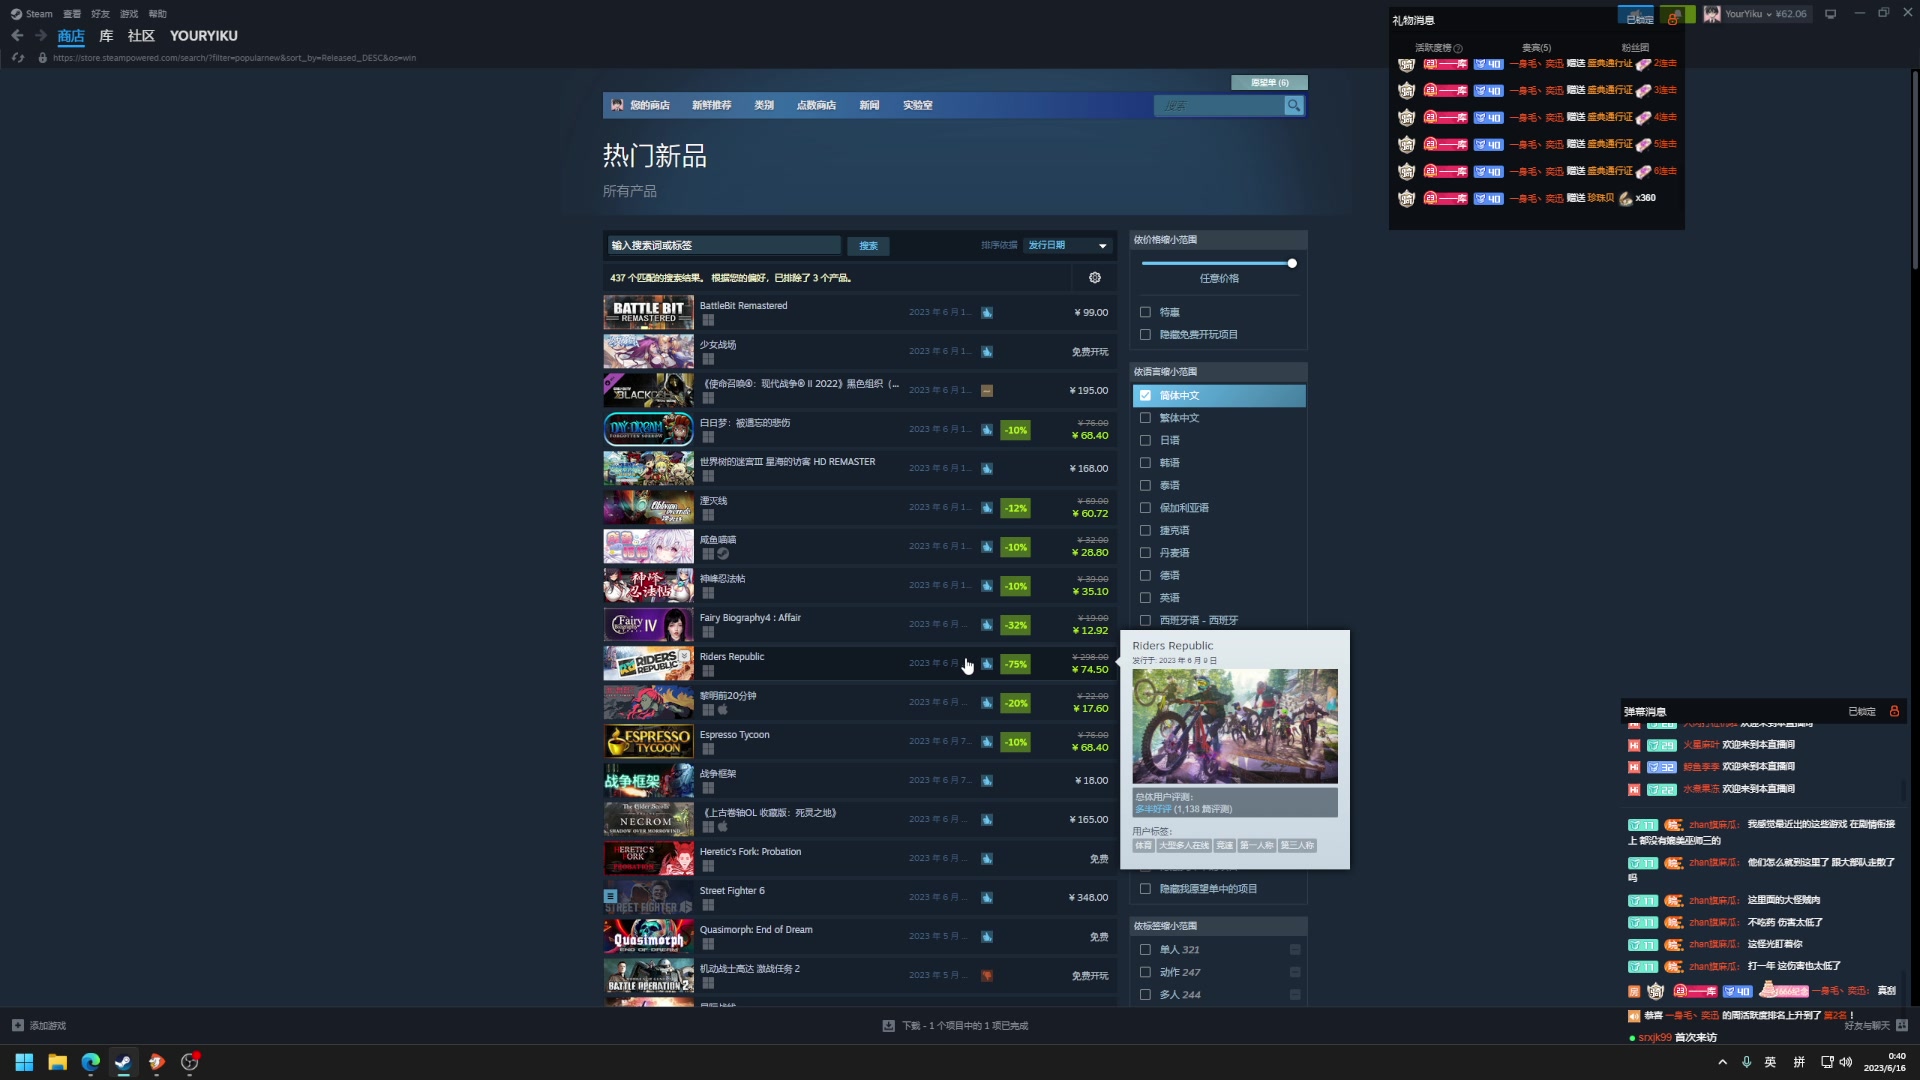Click the Riders Republic thumbnail in results
1920x1080 pixels.
648,663
